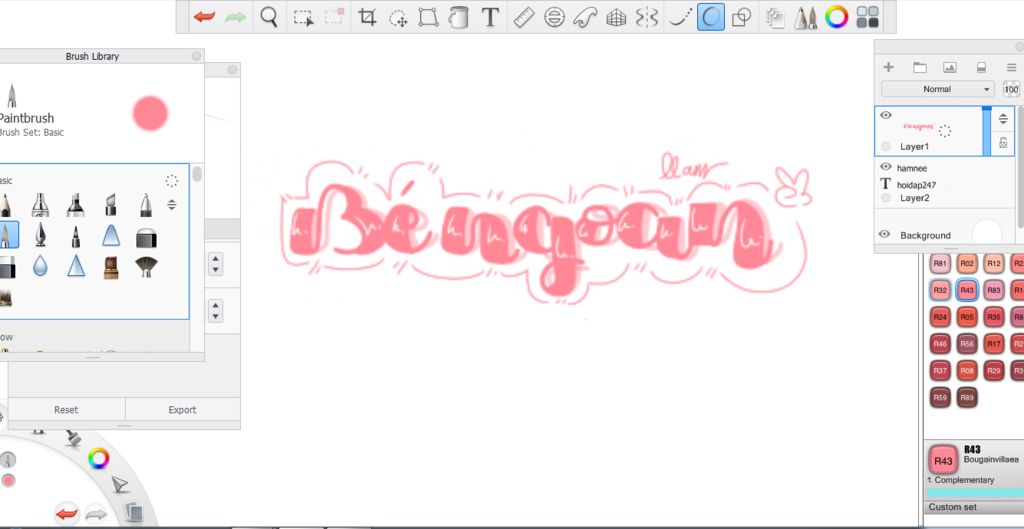Select the Crop tool
The height and width of the screenshot is (529, 1024).
[368, 18]
